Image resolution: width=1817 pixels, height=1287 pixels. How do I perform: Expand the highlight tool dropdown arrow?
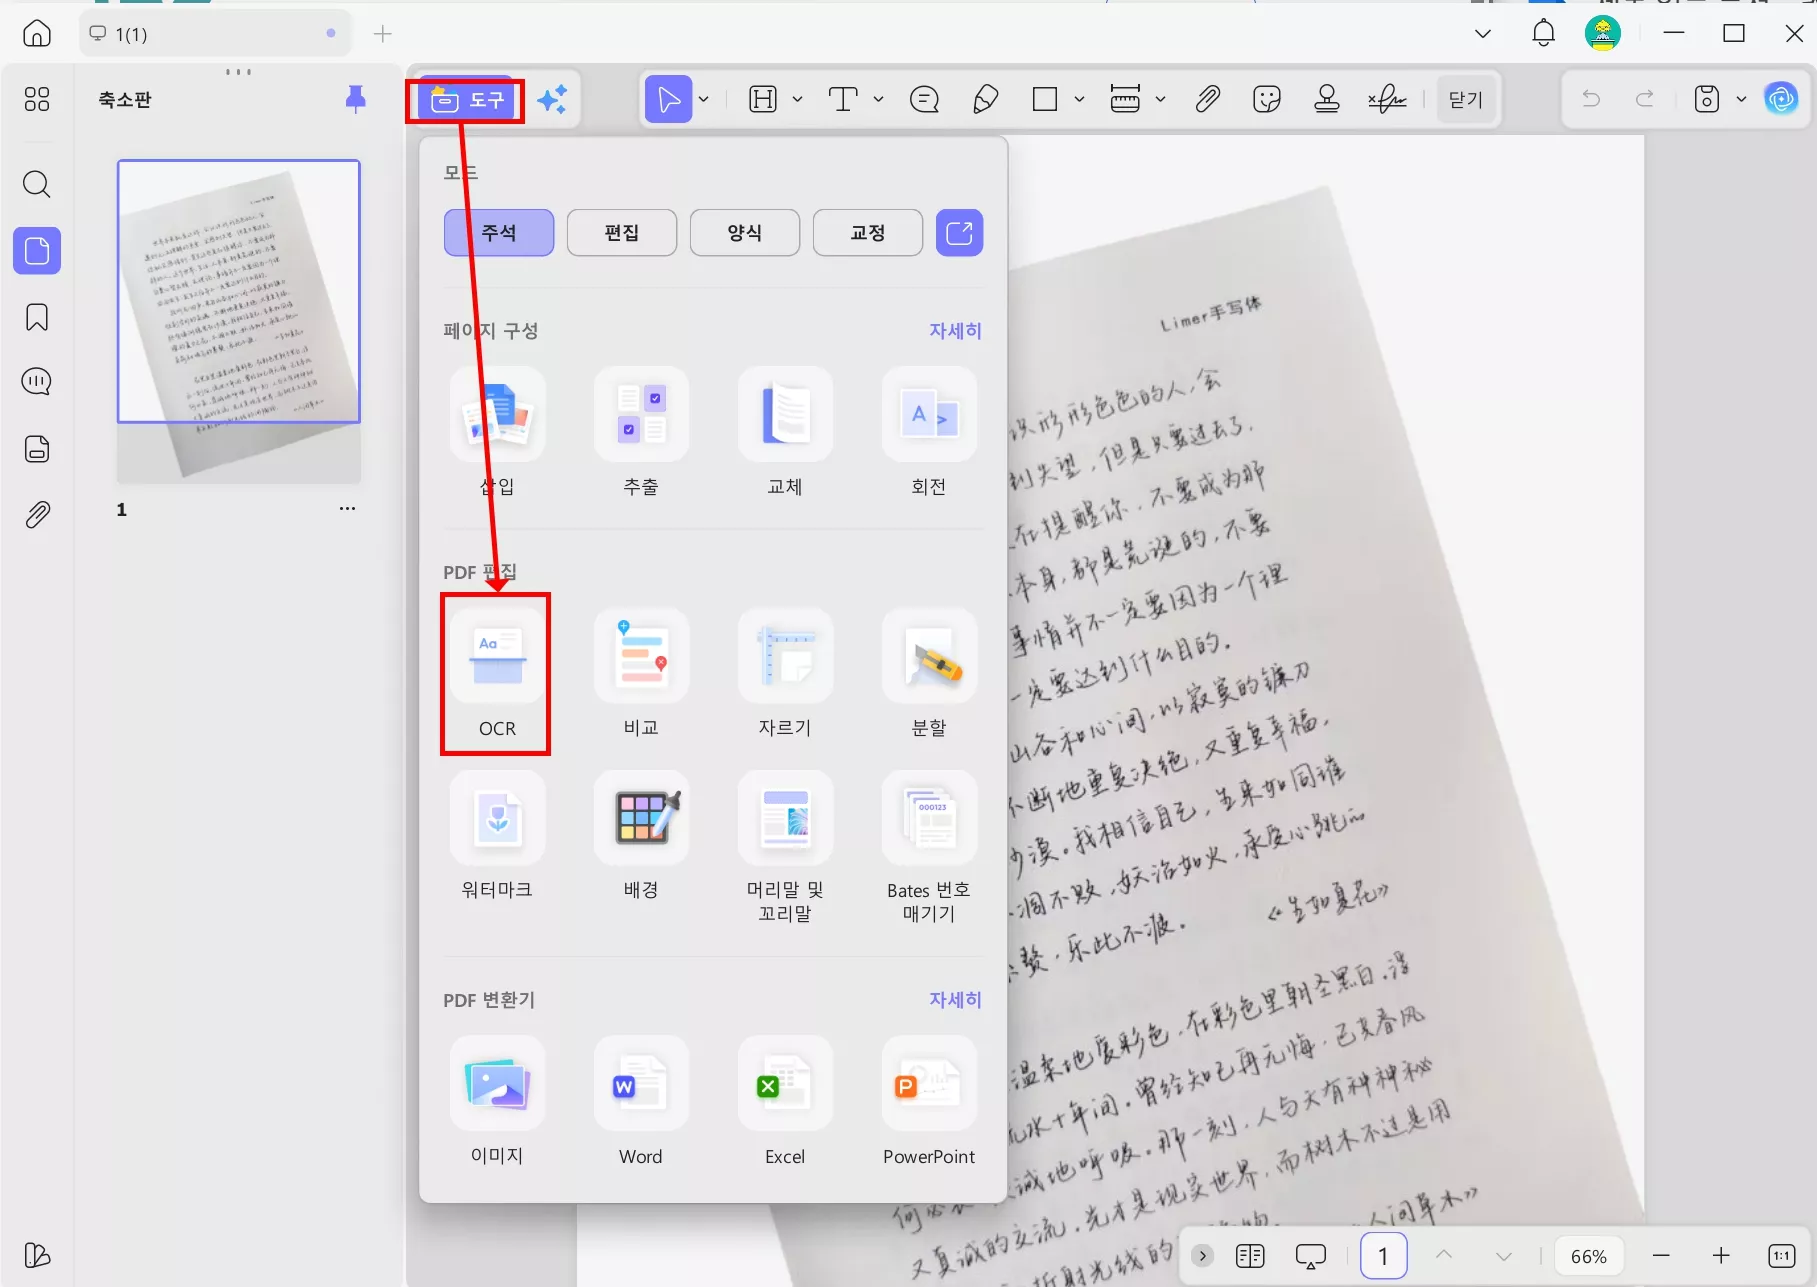(x=797, y=99)
